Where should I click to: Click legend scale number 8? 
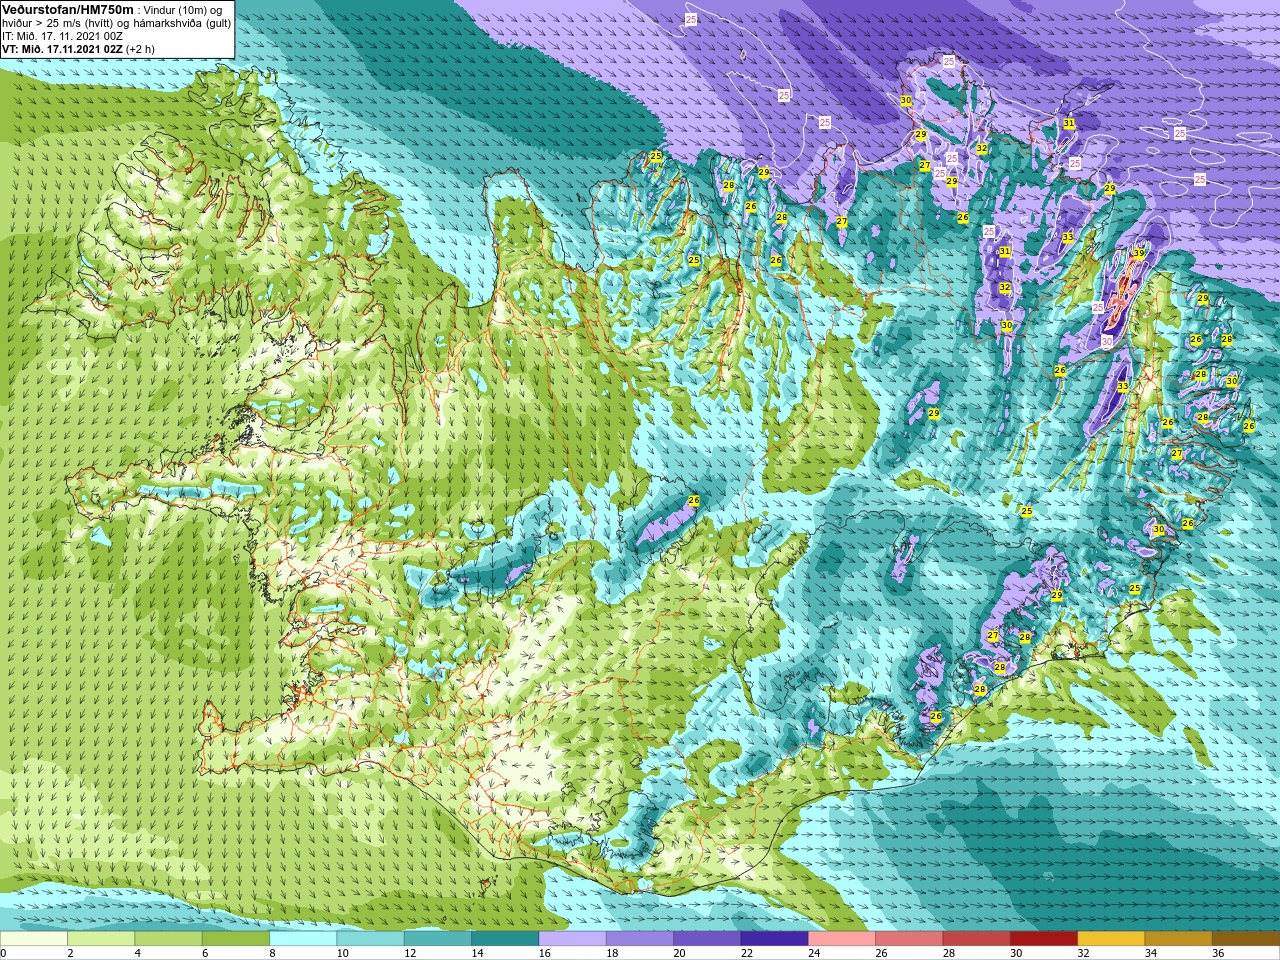pos(271,953)
